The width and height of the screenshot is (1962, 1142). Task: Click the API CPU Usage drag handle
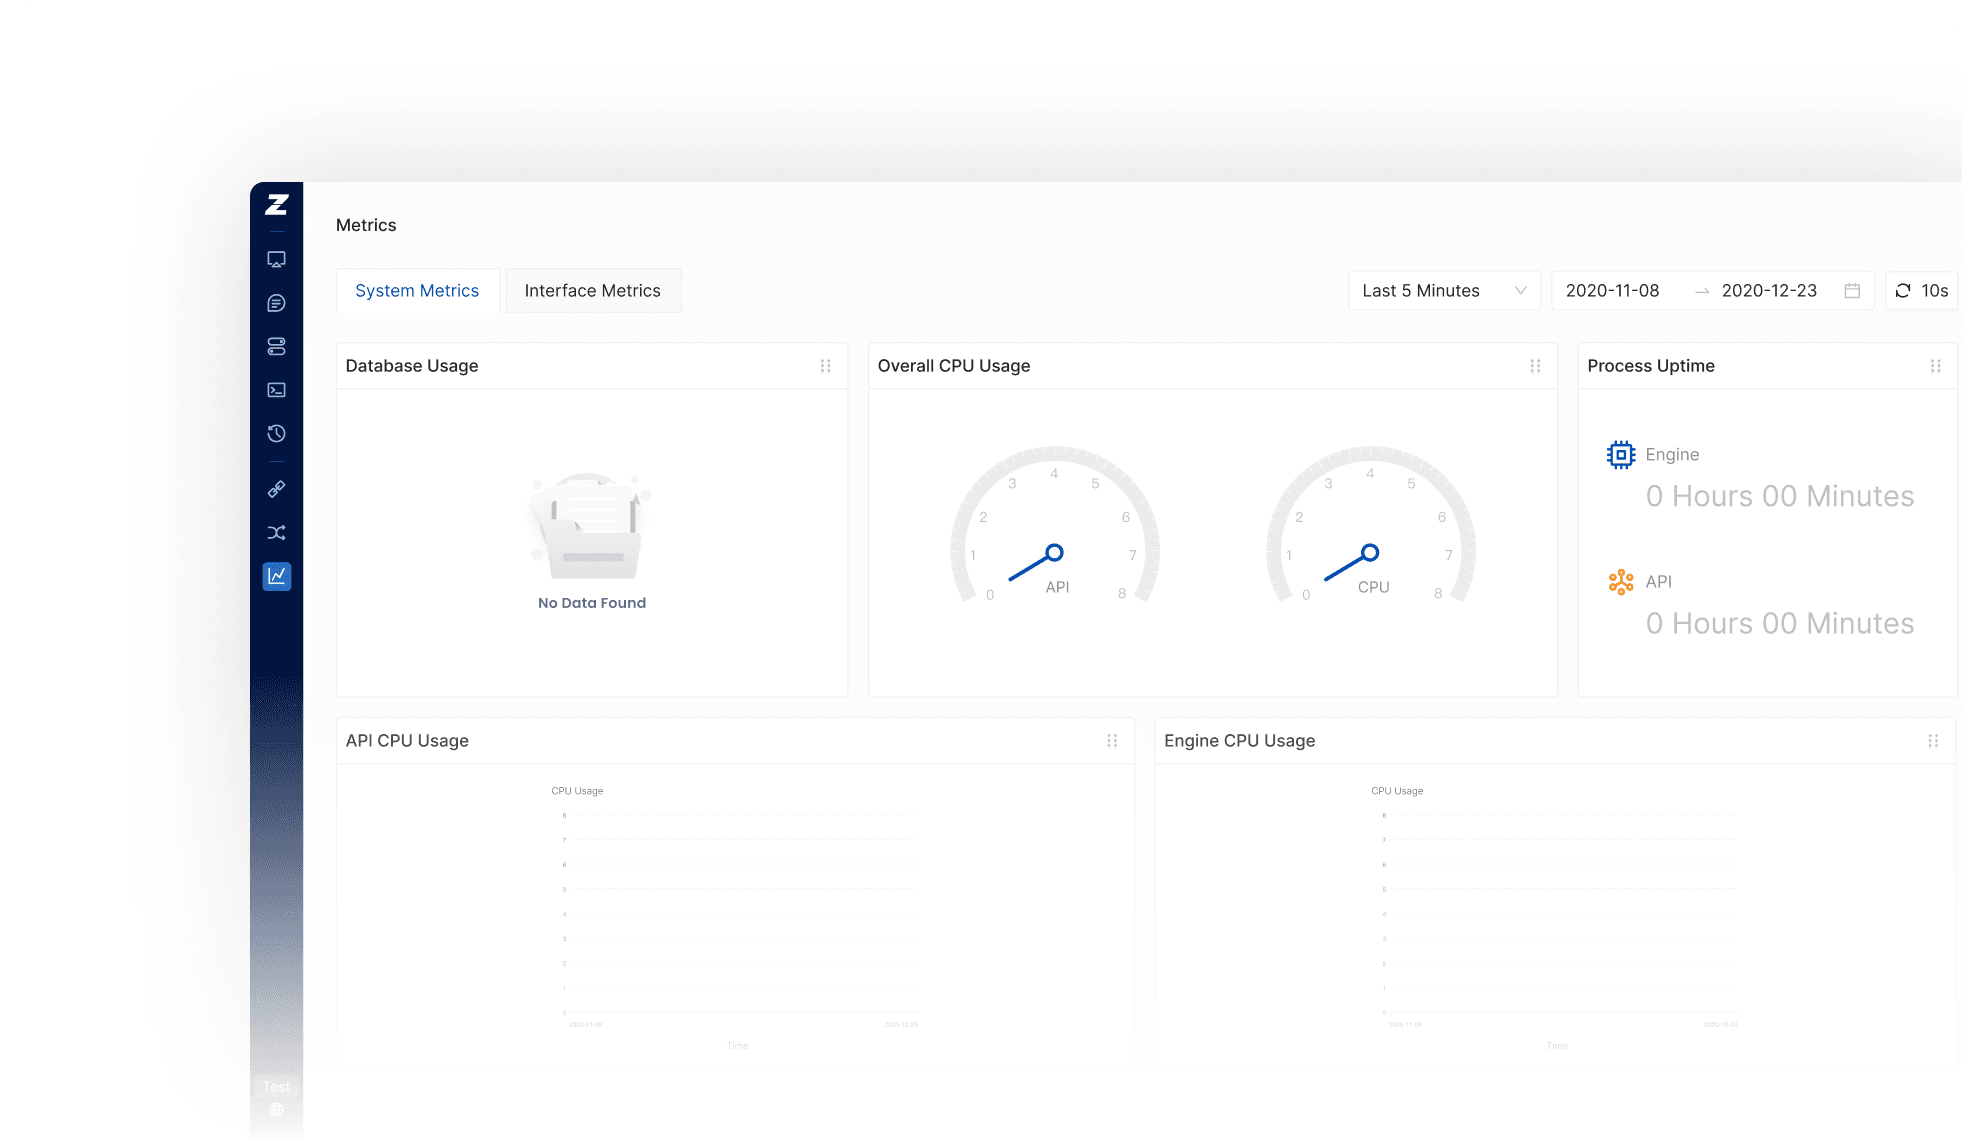click(1112, 741)
